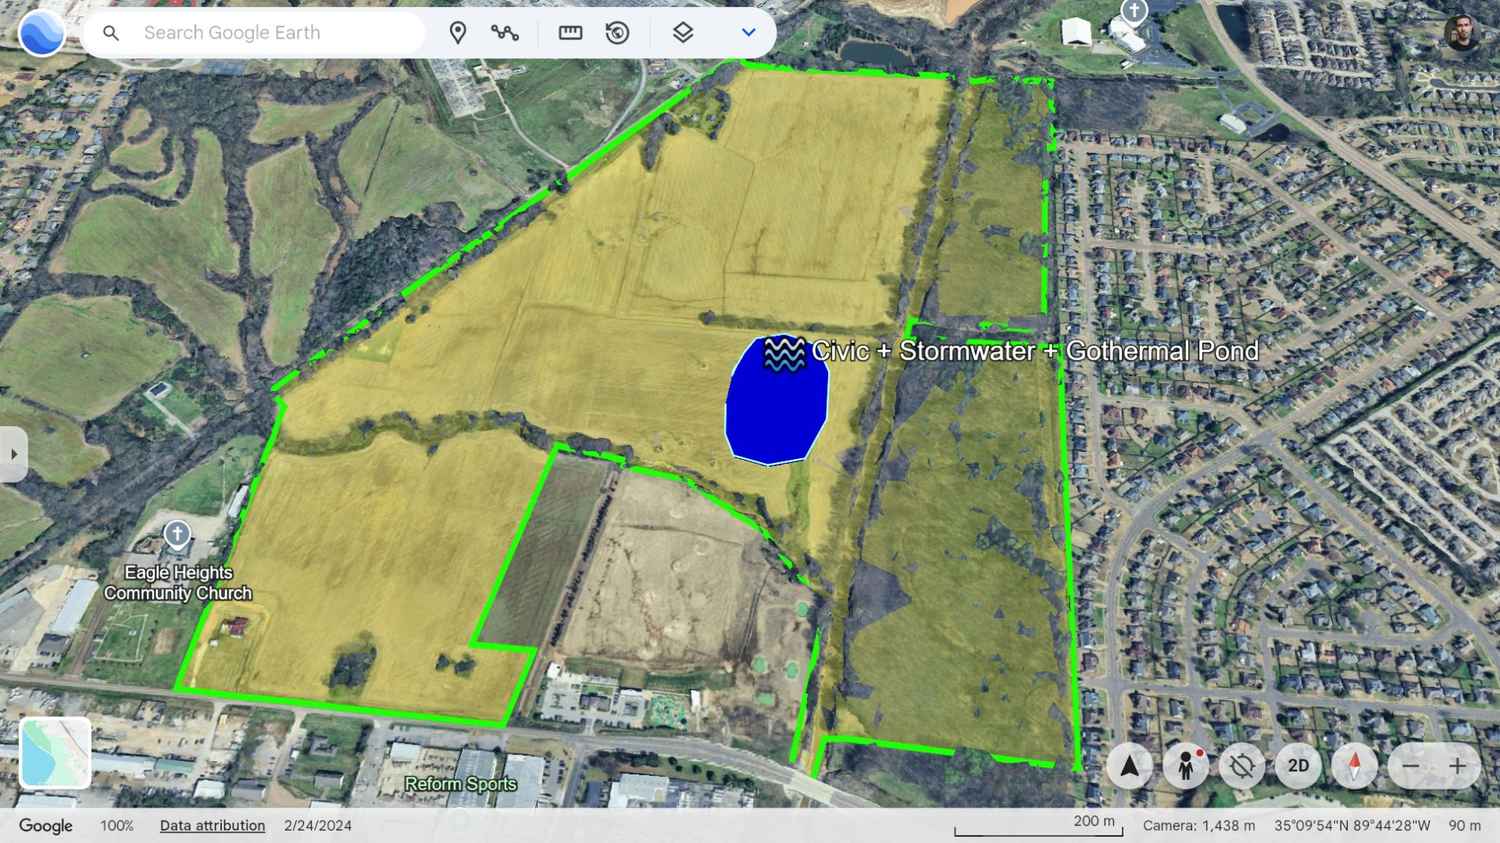Open the map Layers panel
1500x843 pixels.
pyautogui.click(x=683, y=33)
